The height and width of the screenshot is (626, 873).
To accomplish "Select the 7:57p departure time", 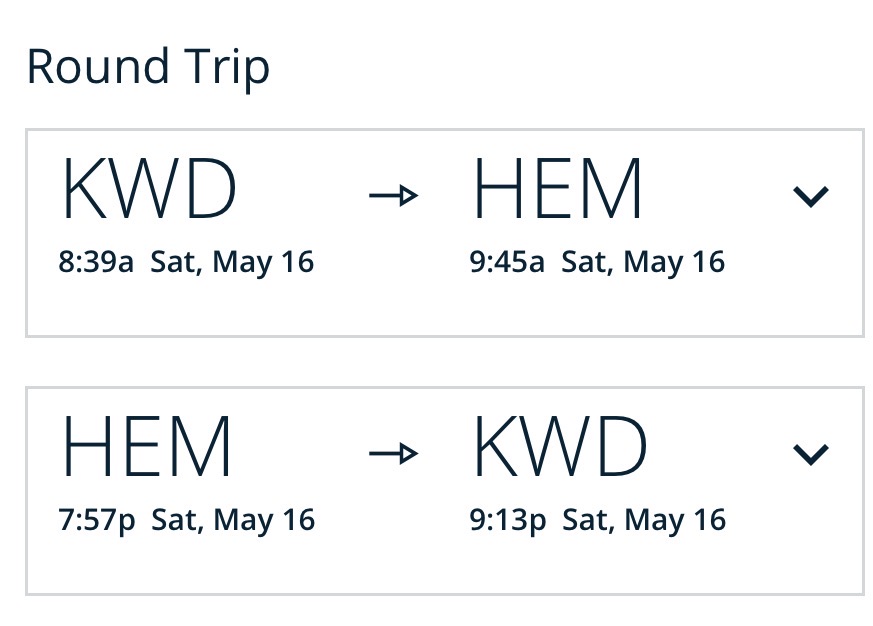I will (x=97, y=520).
